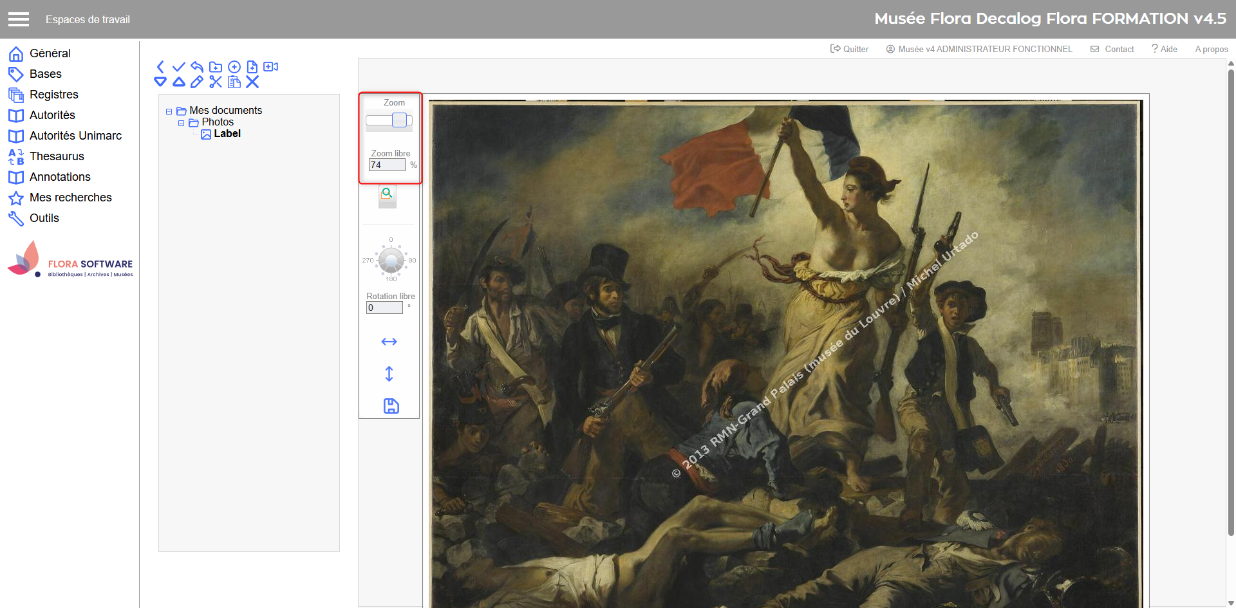
Task: Click the scissors cut icon
Action: [215, 82]
